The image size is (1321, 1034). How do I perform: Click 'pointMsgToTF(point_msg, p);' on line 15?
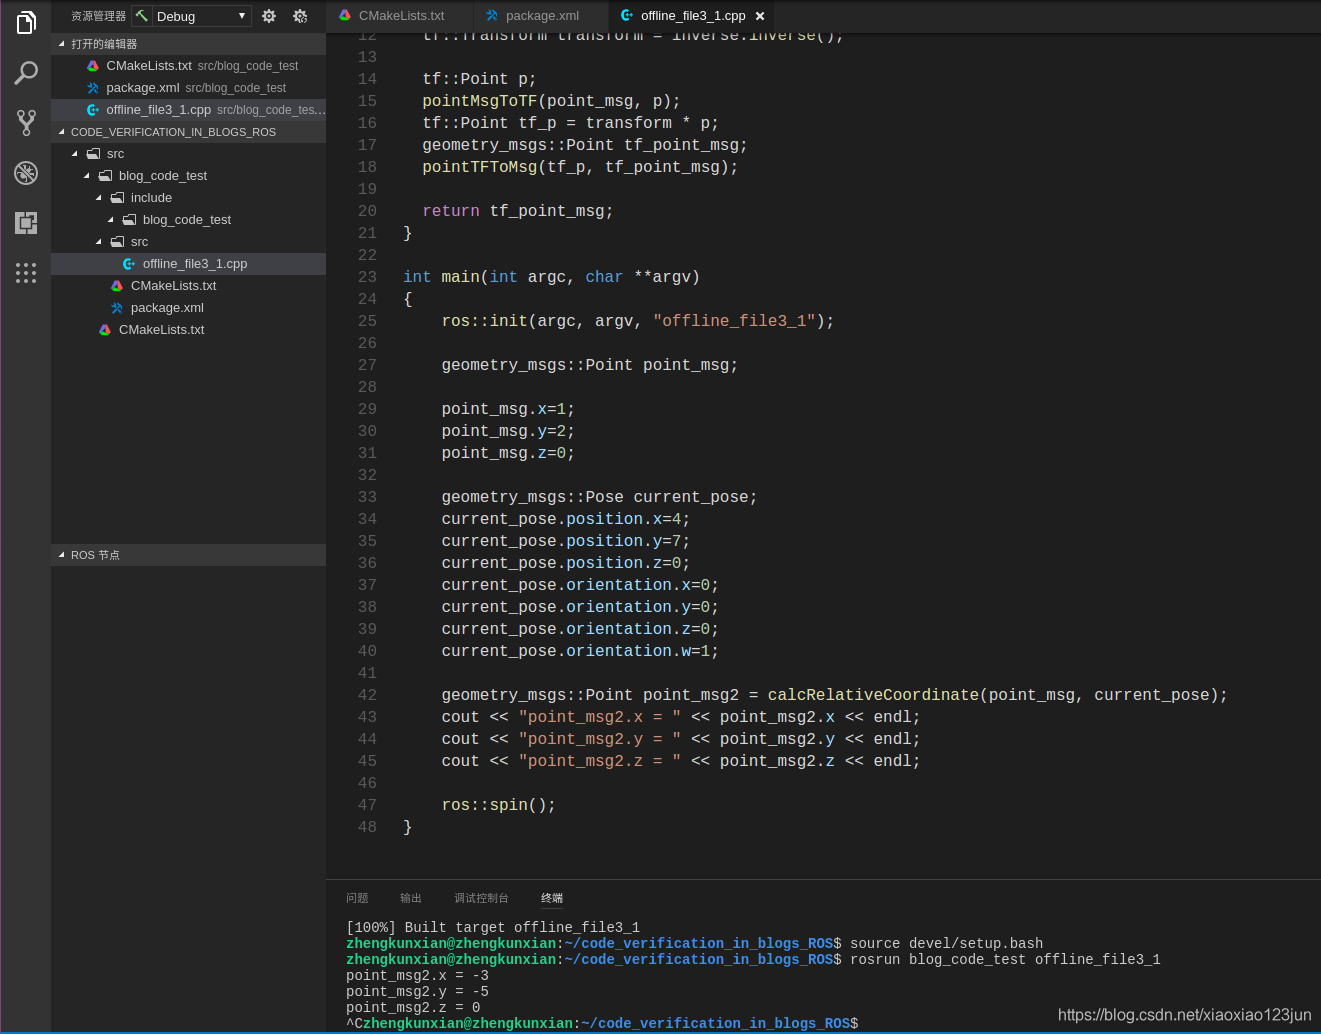(551, 101)
